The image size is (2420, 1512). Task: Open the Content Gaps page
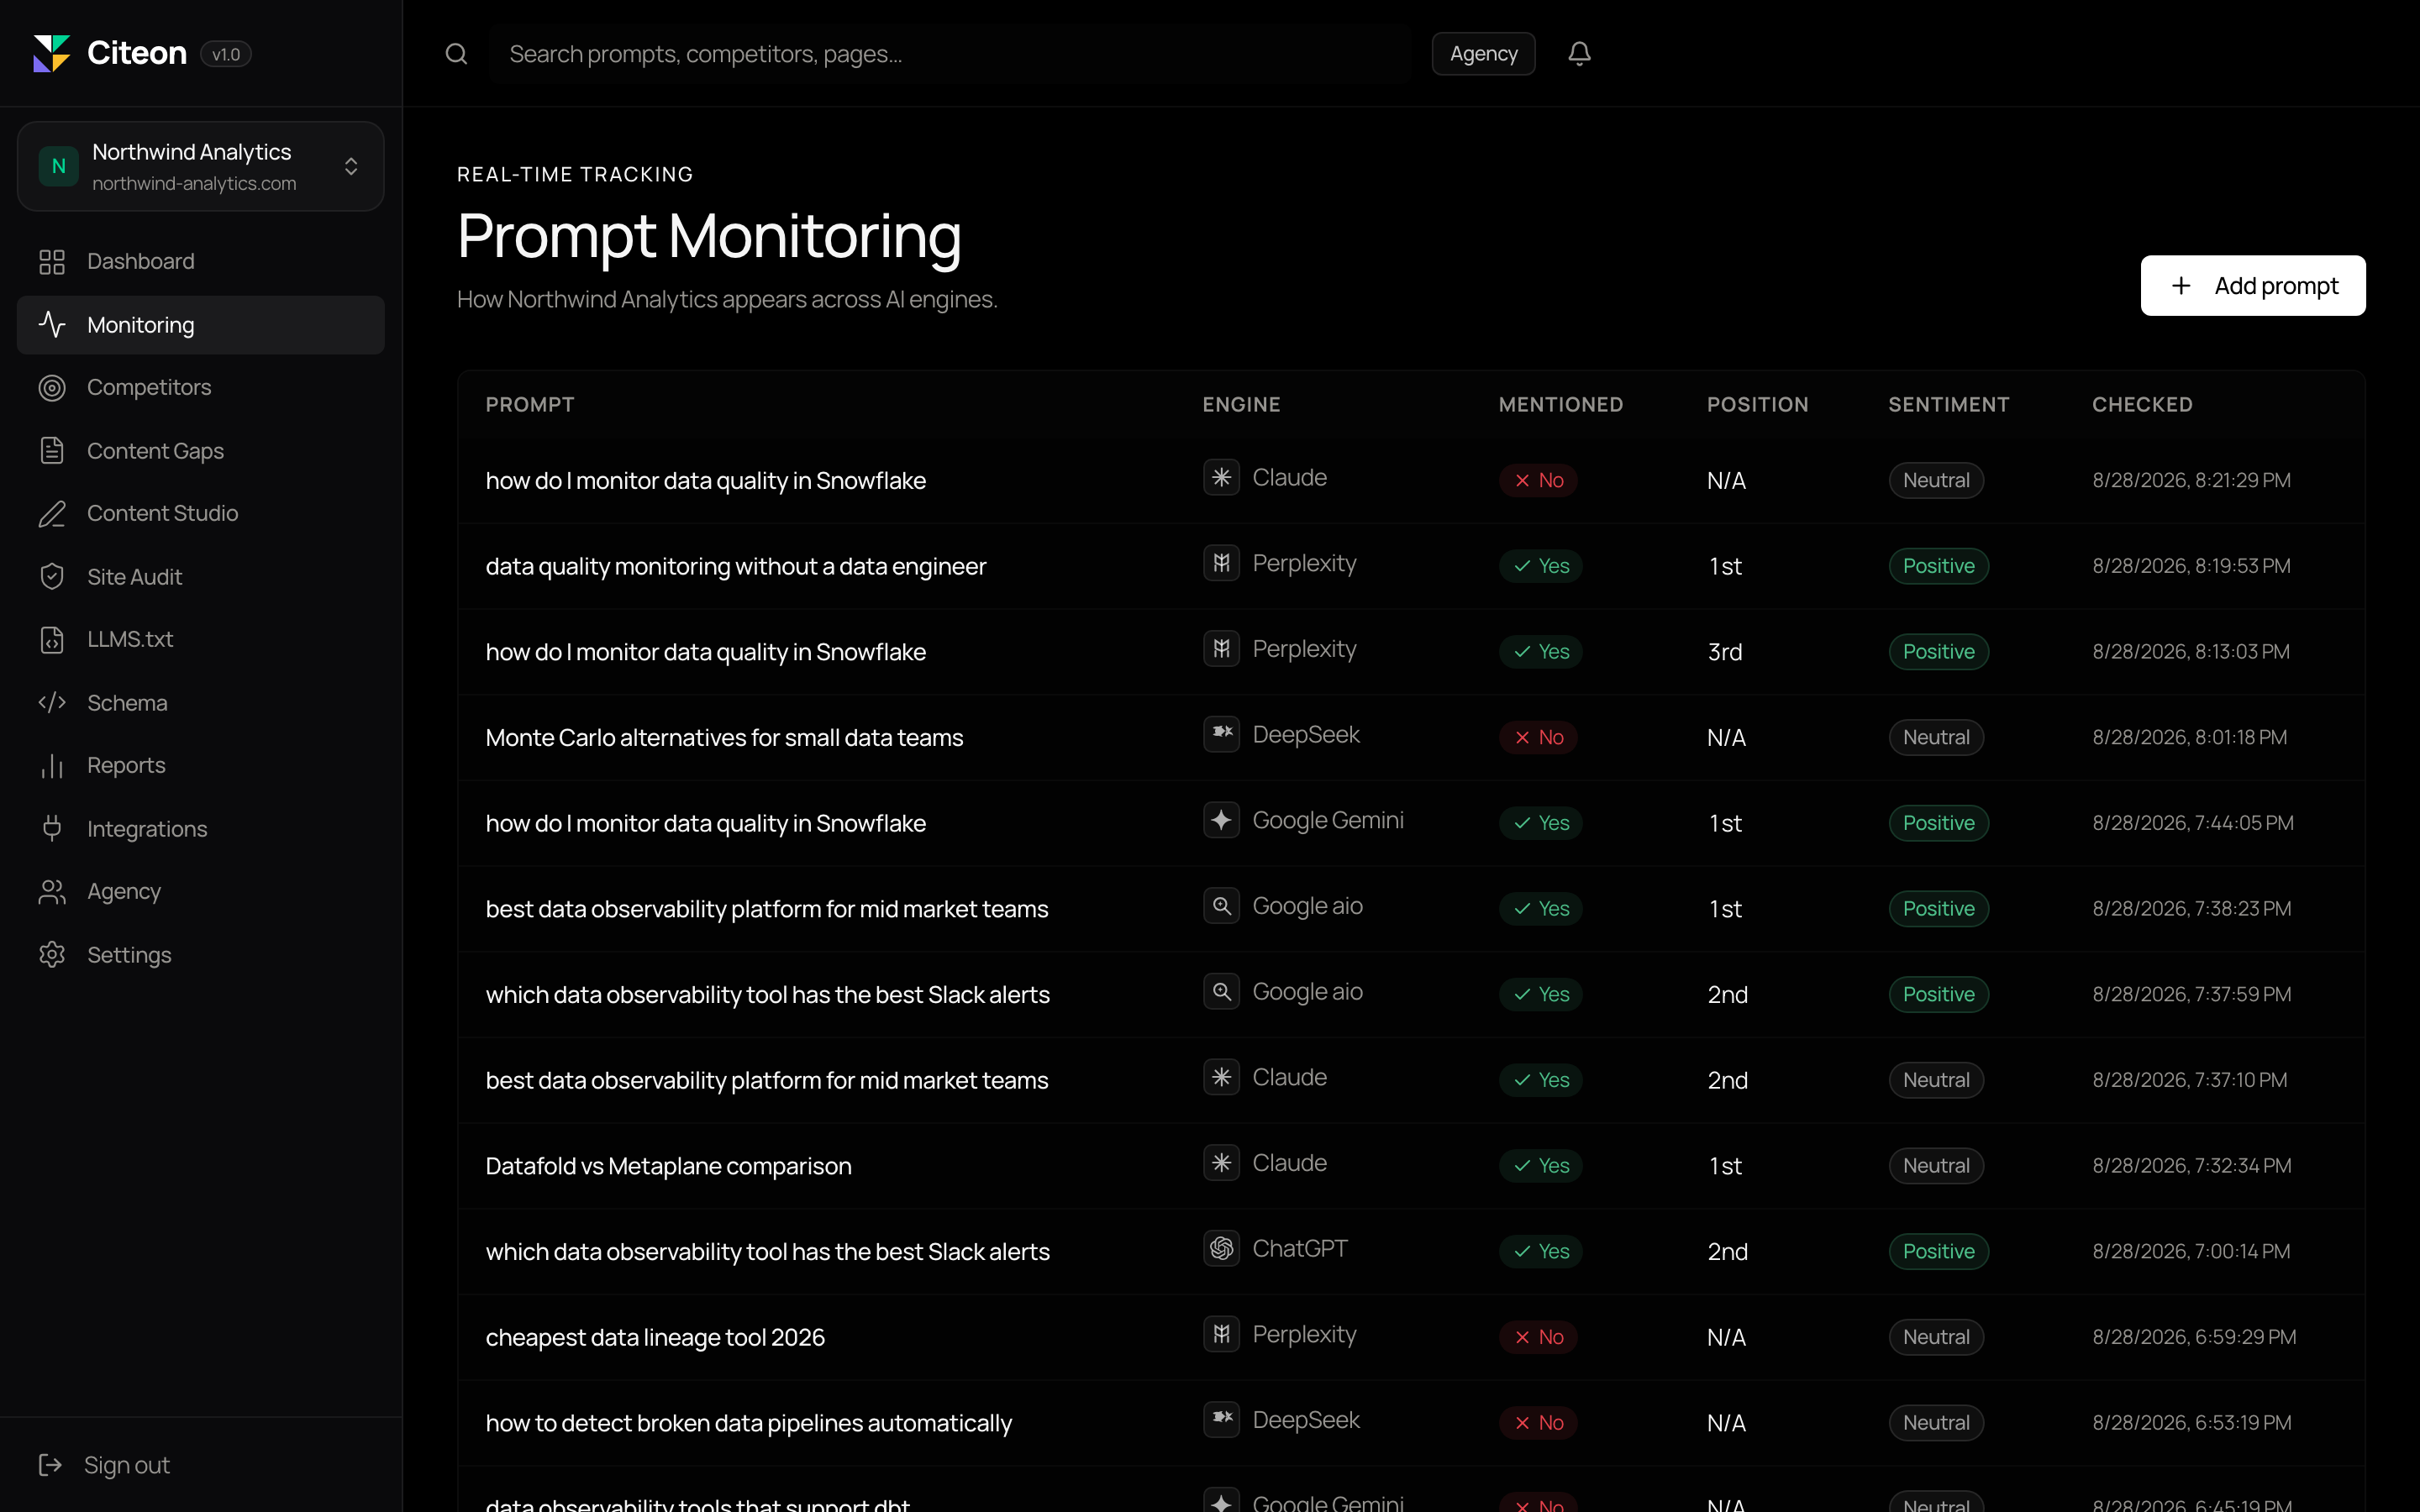(200, 451)
